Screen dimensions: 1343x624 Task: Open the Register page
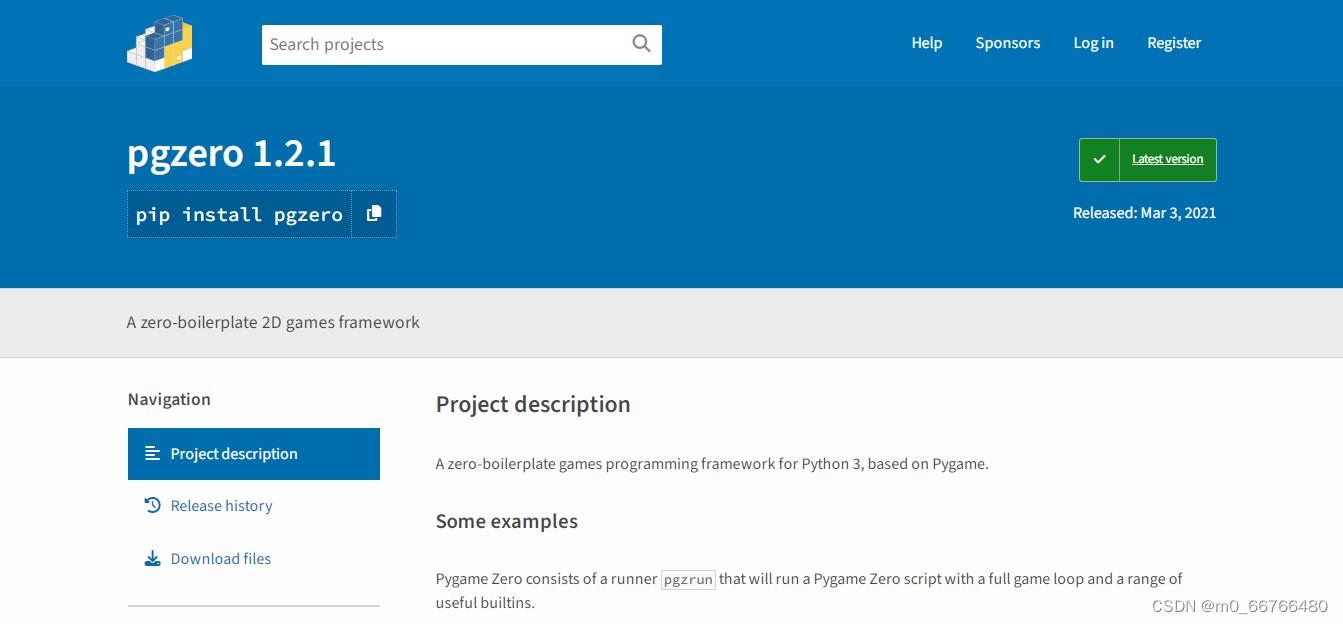[1174, 43]
